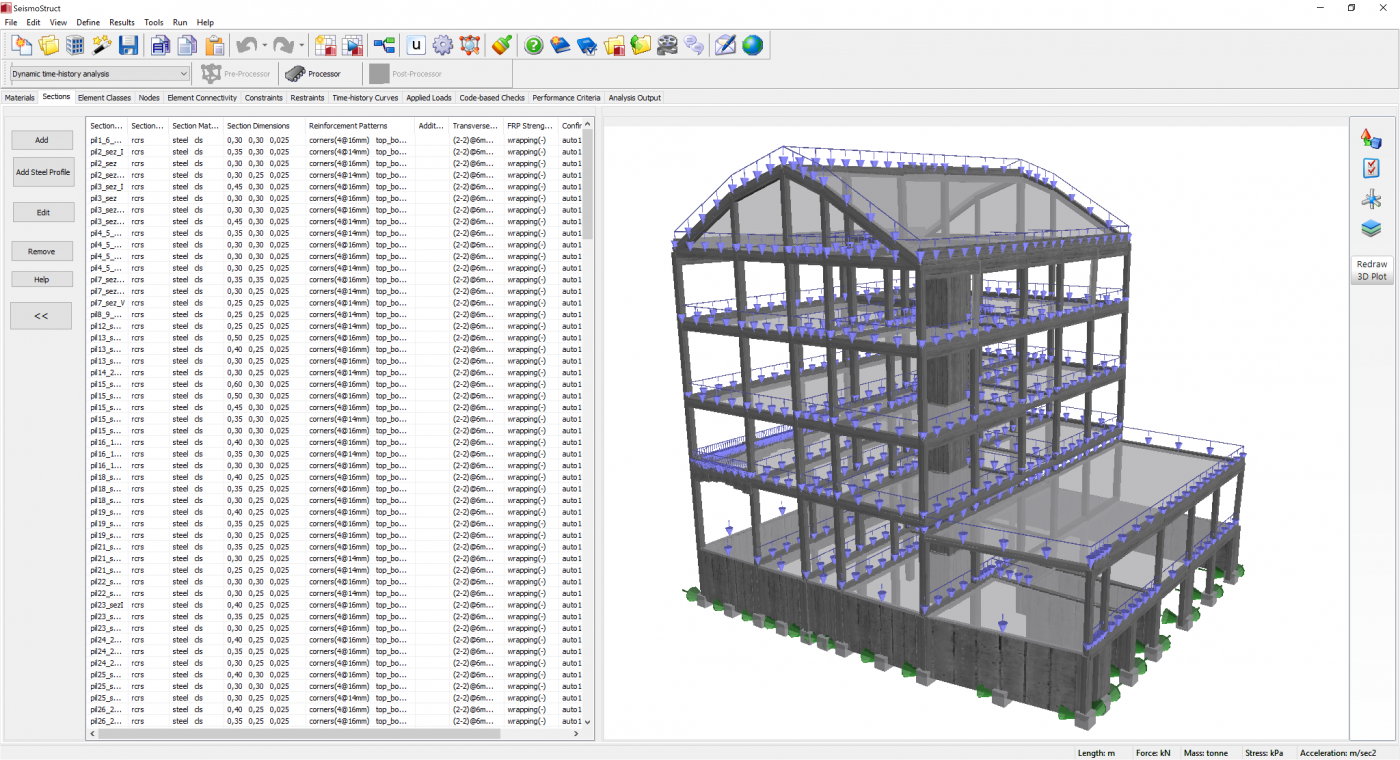Click the globe icon in toolbar
The image size is (1400, 760).
coord(752,45)
